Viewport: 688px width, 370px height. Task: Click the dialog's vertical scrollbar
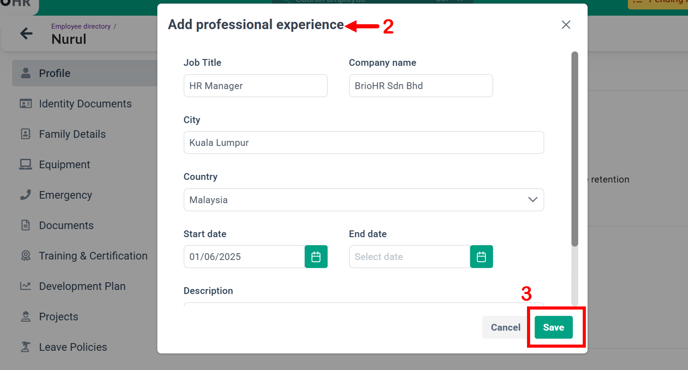574,149
